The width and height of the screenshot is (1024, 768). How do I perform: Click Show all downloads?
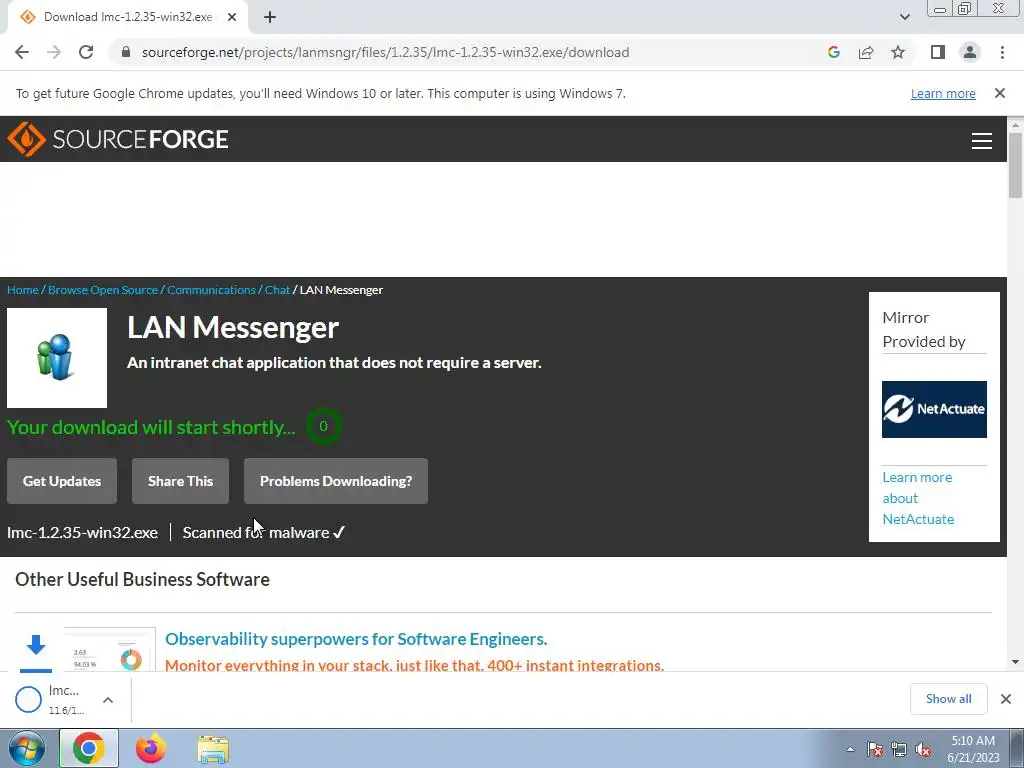tap(948, 699)
